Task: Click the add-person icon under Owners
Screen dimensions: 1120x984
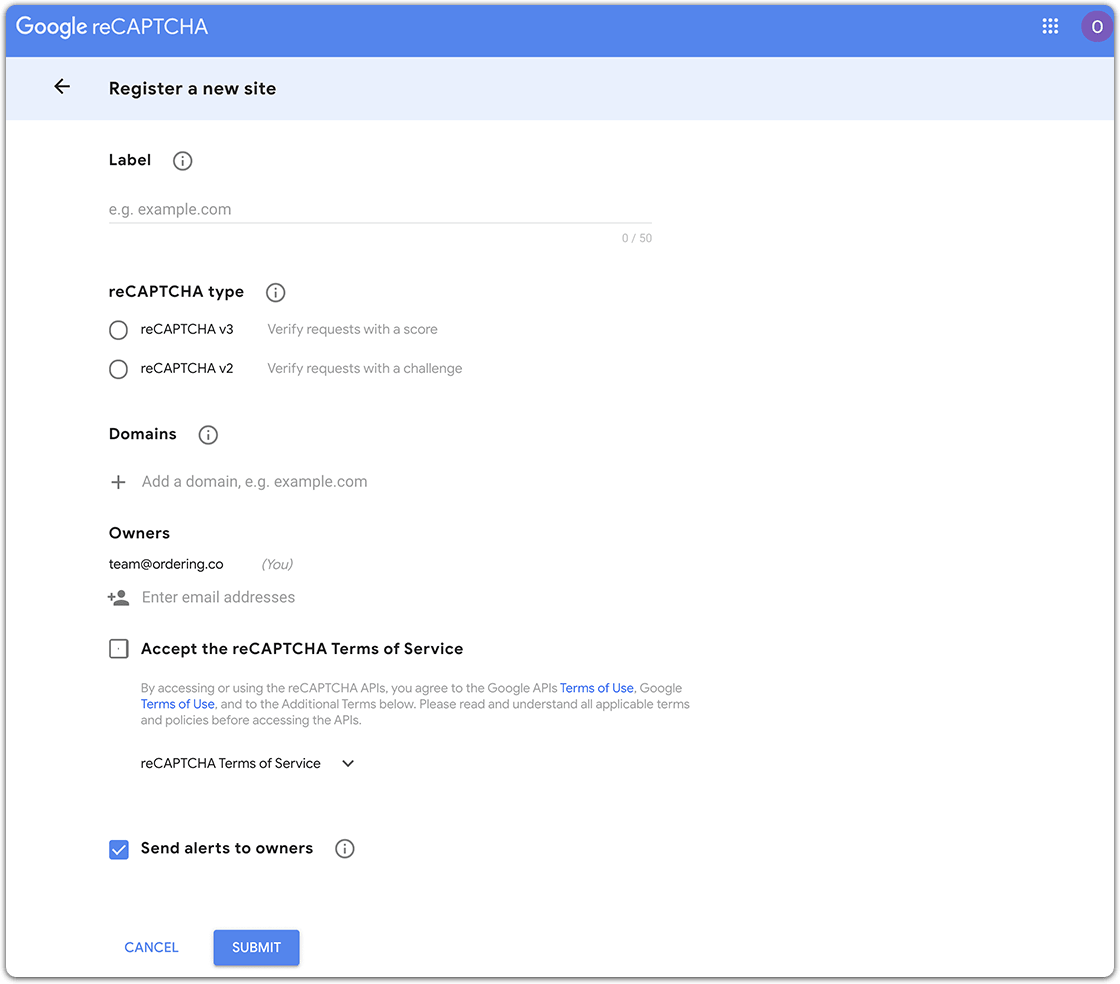Action: [119, 598]
